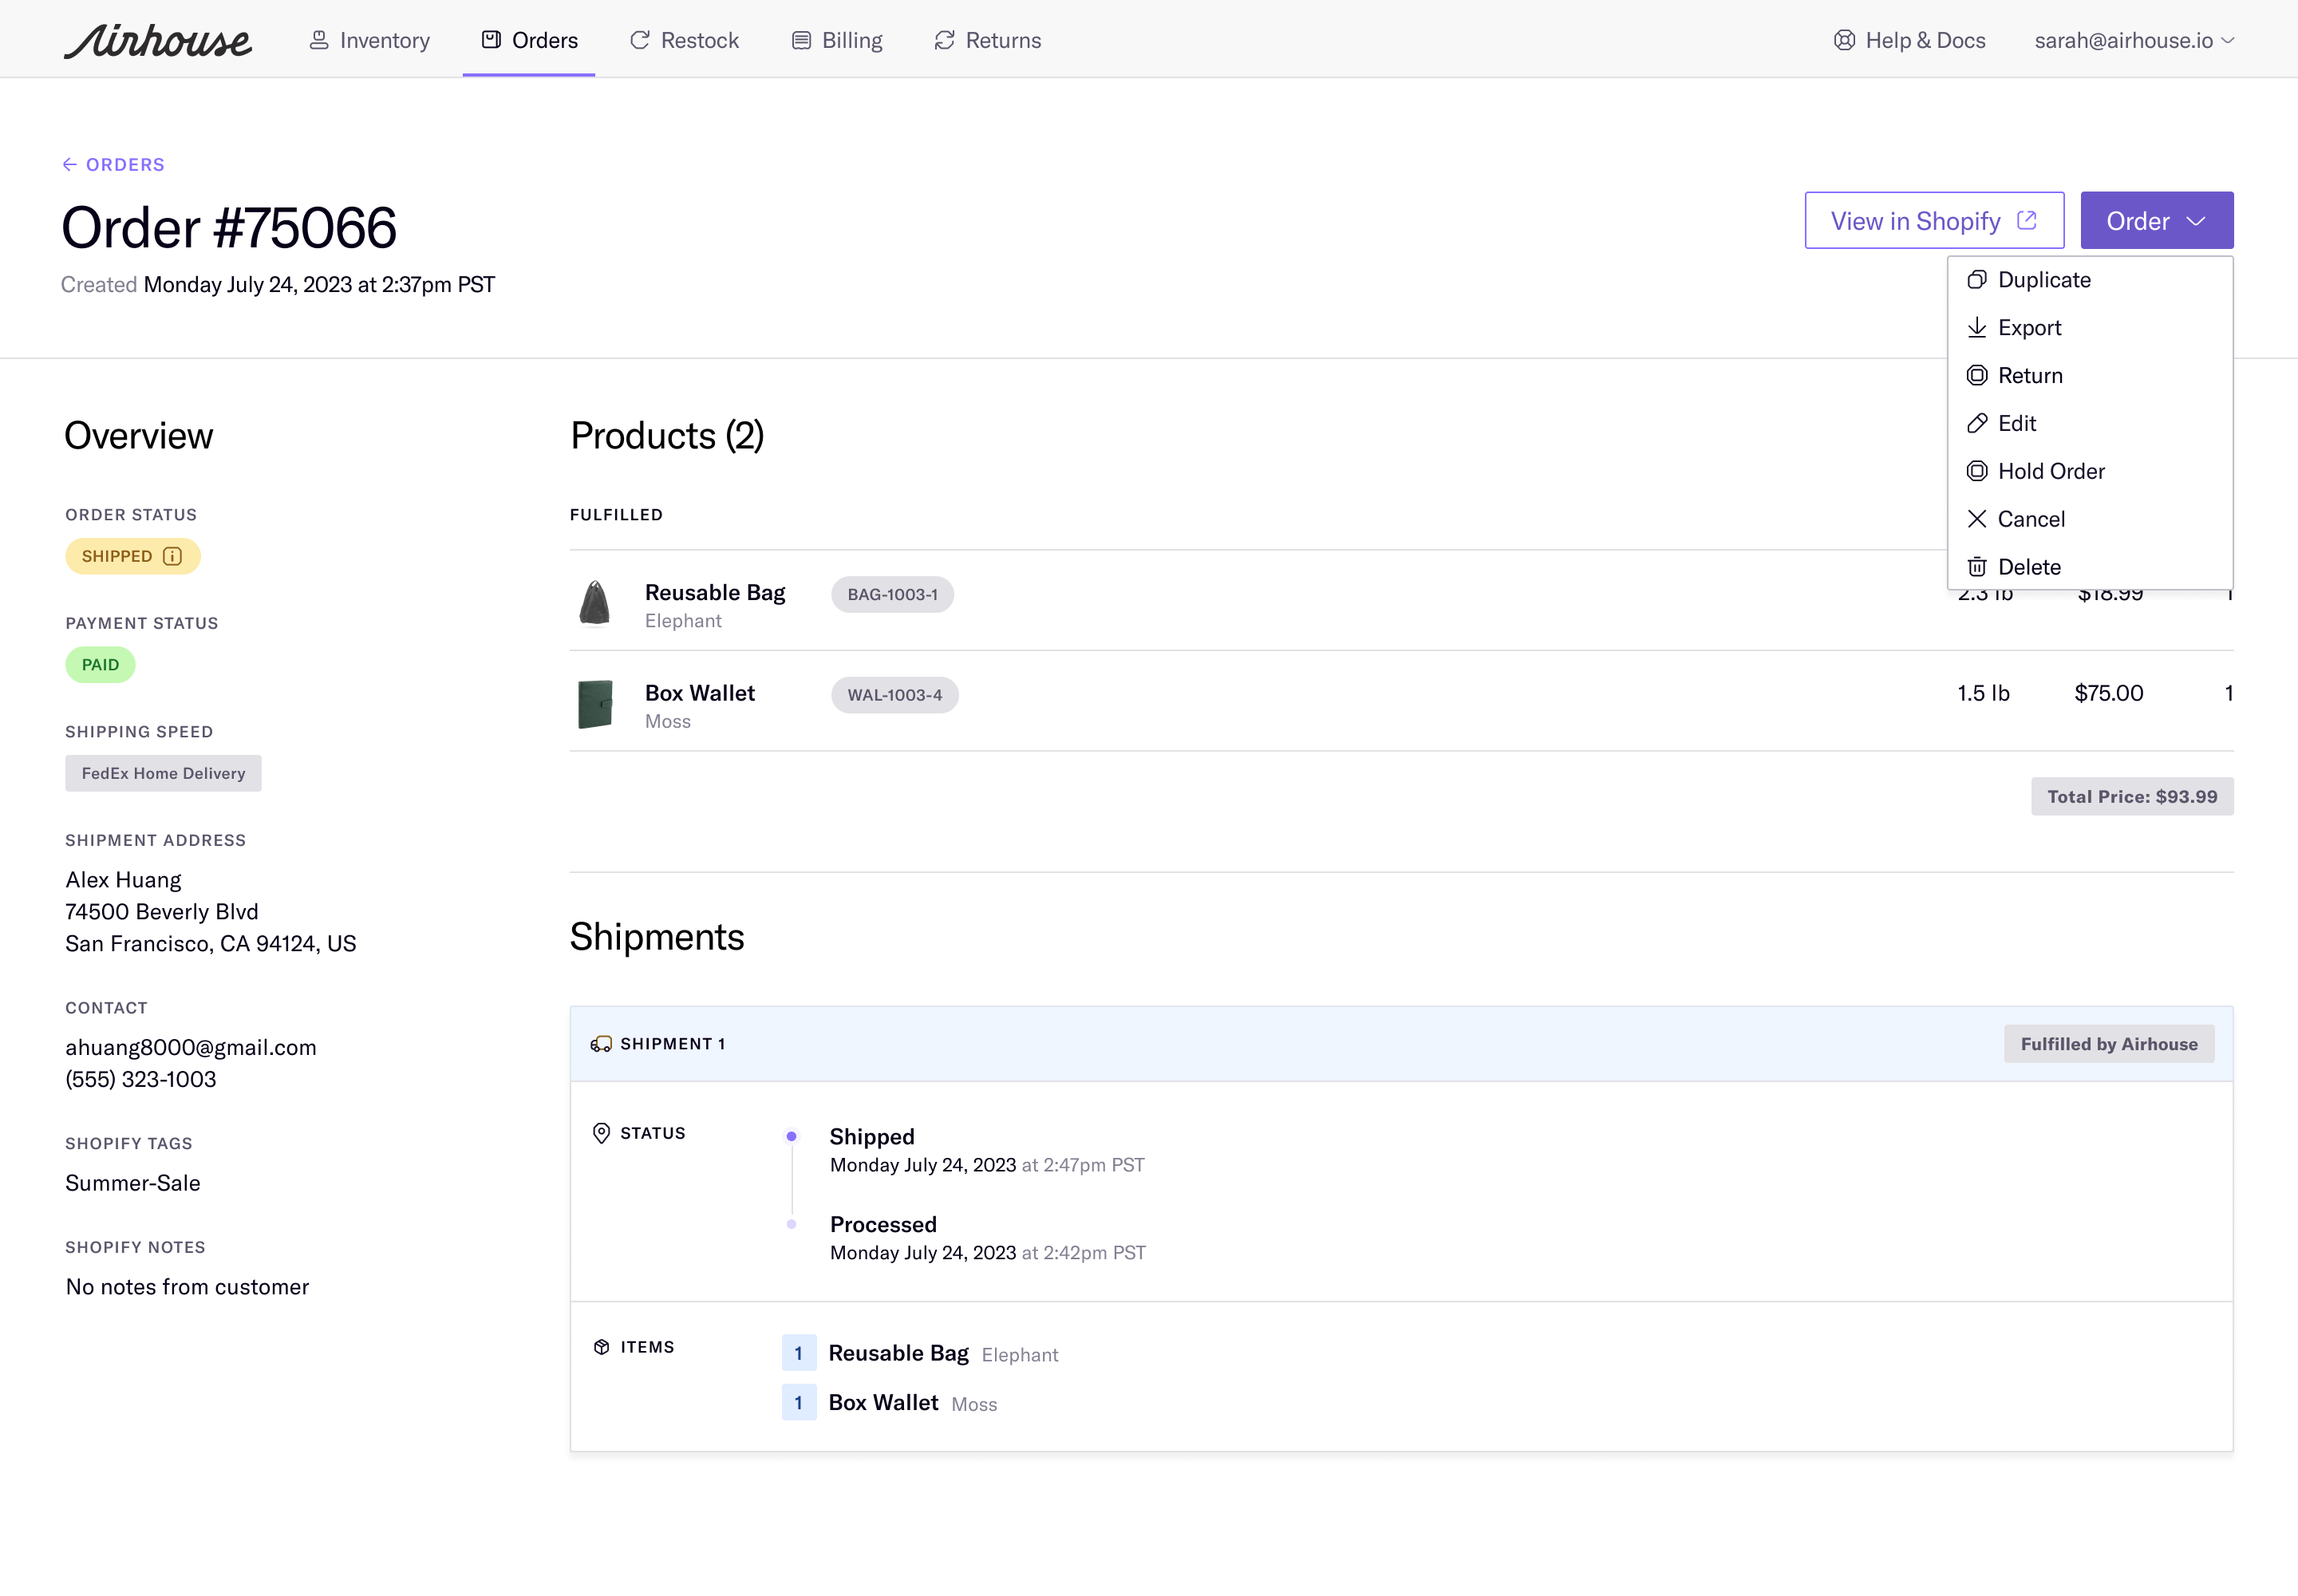
Task: Click the Reusable Bag product thumbnail
Action: [x=595, y=603]
